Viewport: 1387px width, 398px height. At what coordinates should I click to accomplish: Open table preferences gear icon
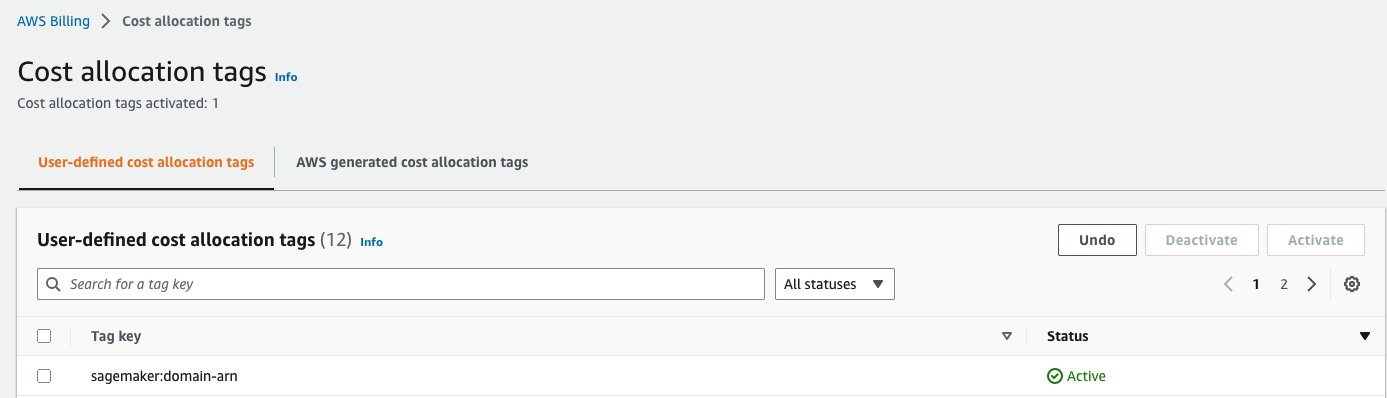point(1352,284)
